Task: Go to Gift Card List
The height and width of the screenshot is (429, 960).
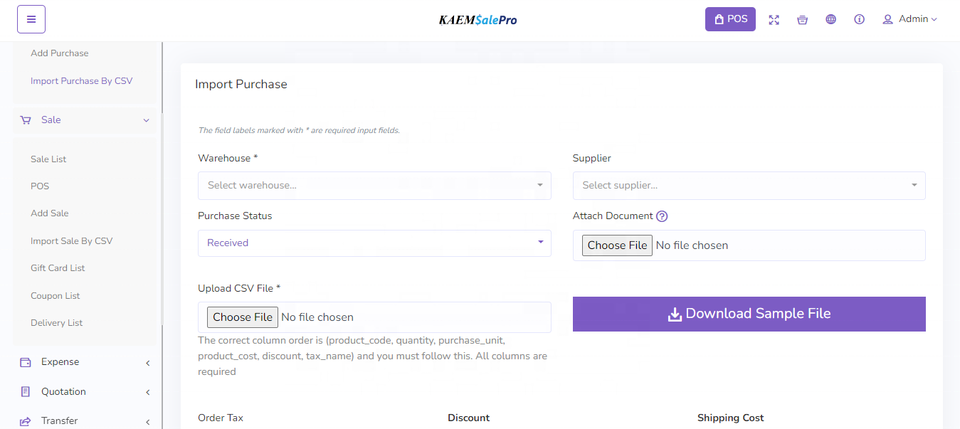Action: [x=57, y=268]
